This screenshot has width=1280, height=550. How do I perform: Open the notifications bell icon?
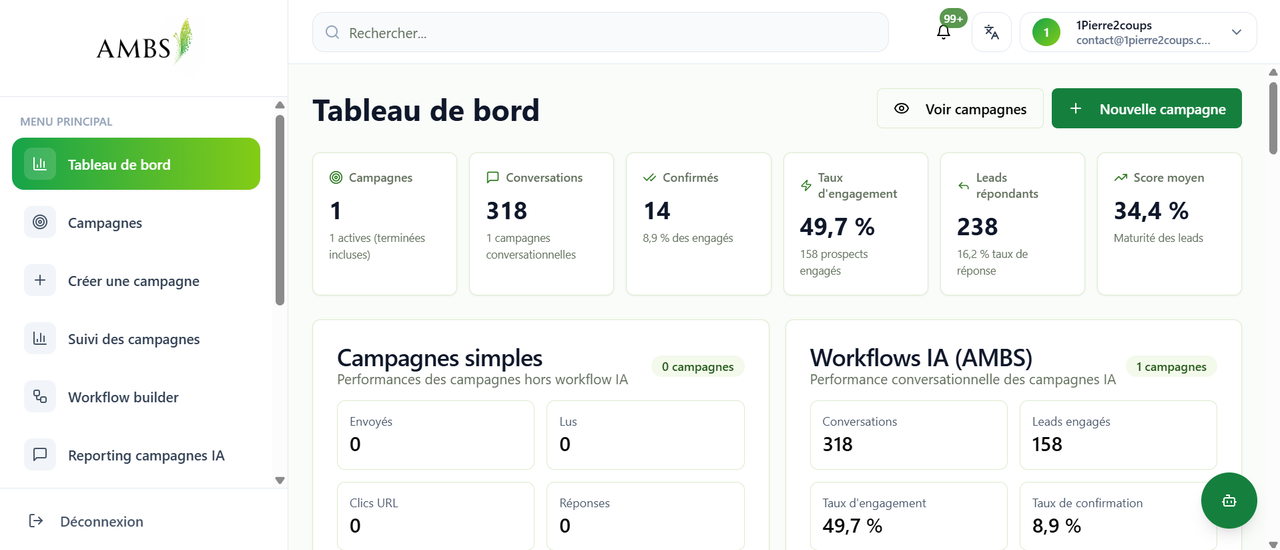click(943, 32)
